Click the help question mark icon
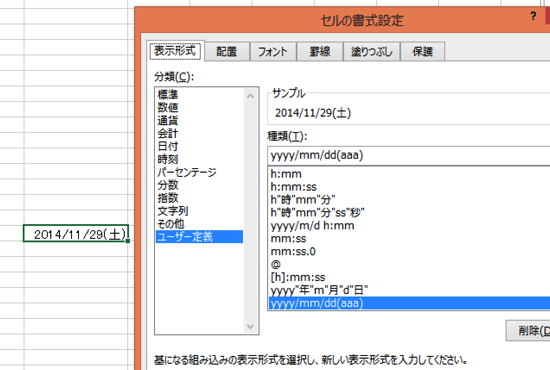 click(533, 16)
